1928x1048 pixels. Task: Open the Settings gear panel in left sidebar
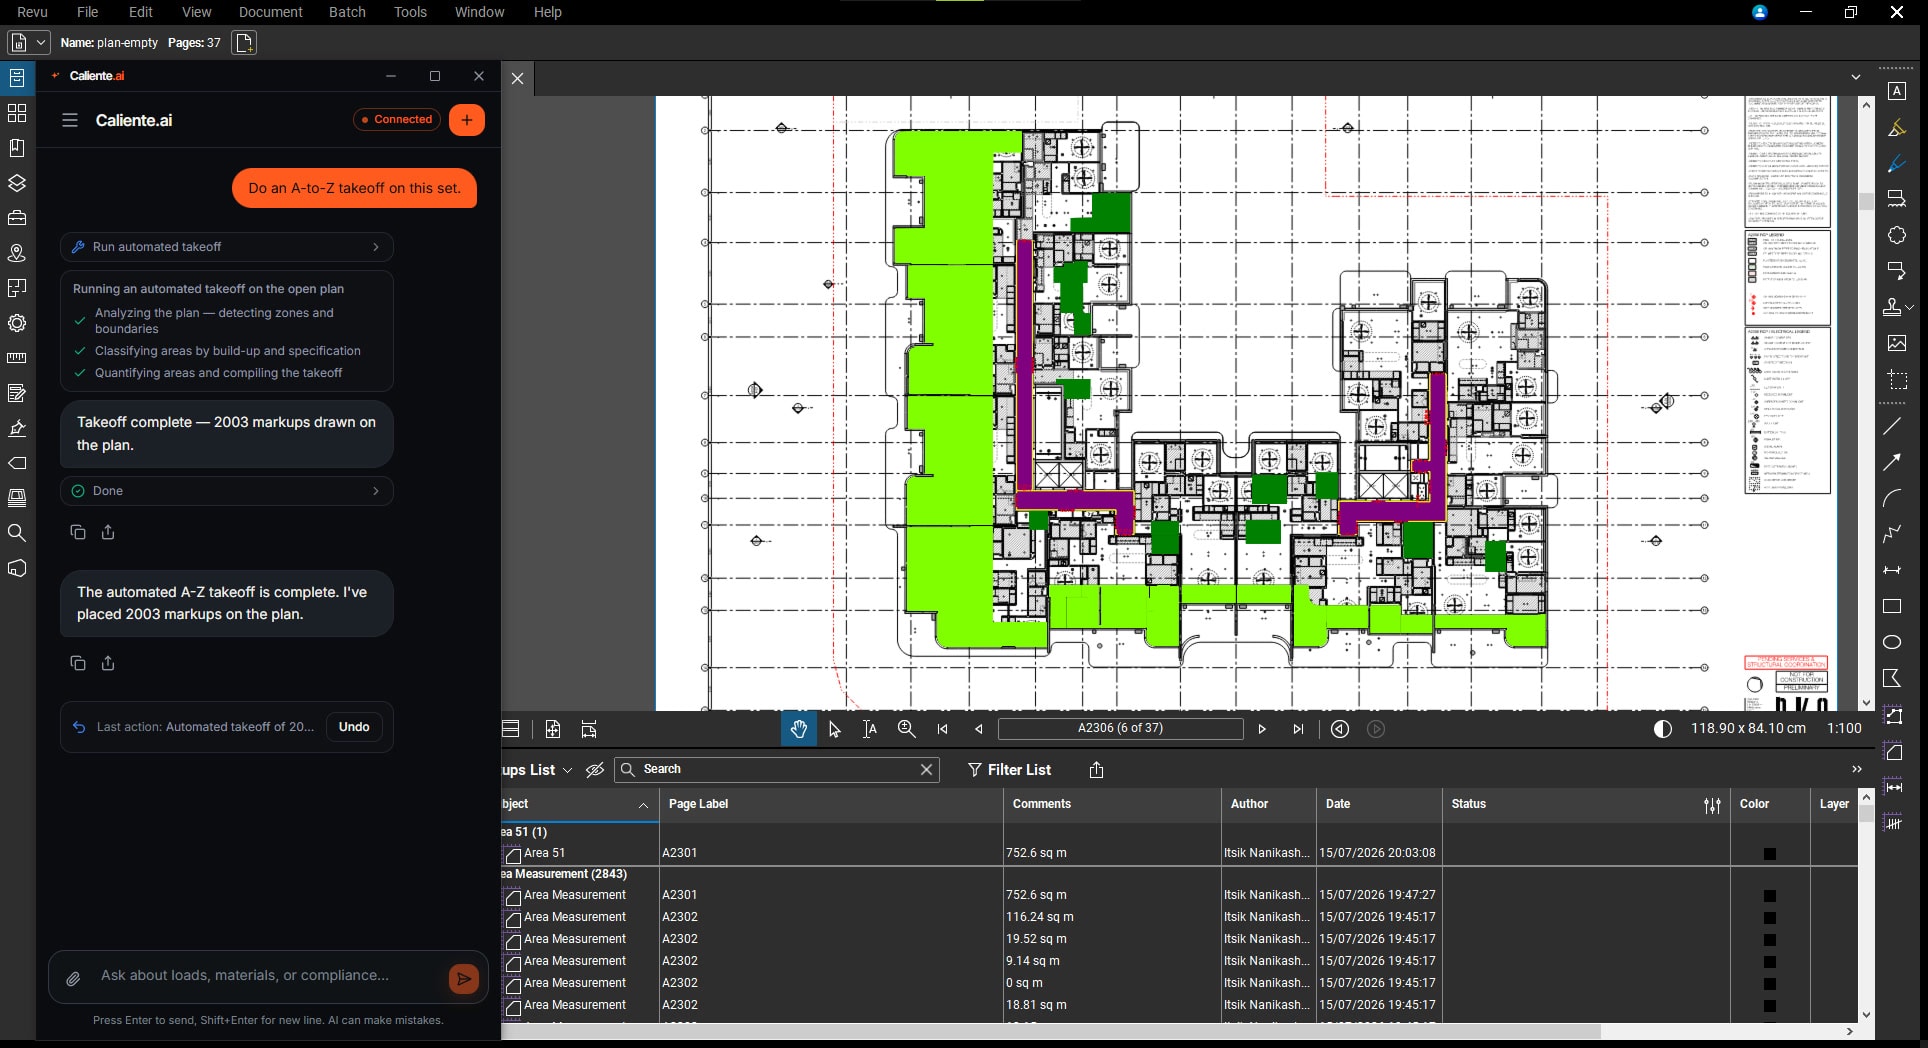click(x=17, y=323)
